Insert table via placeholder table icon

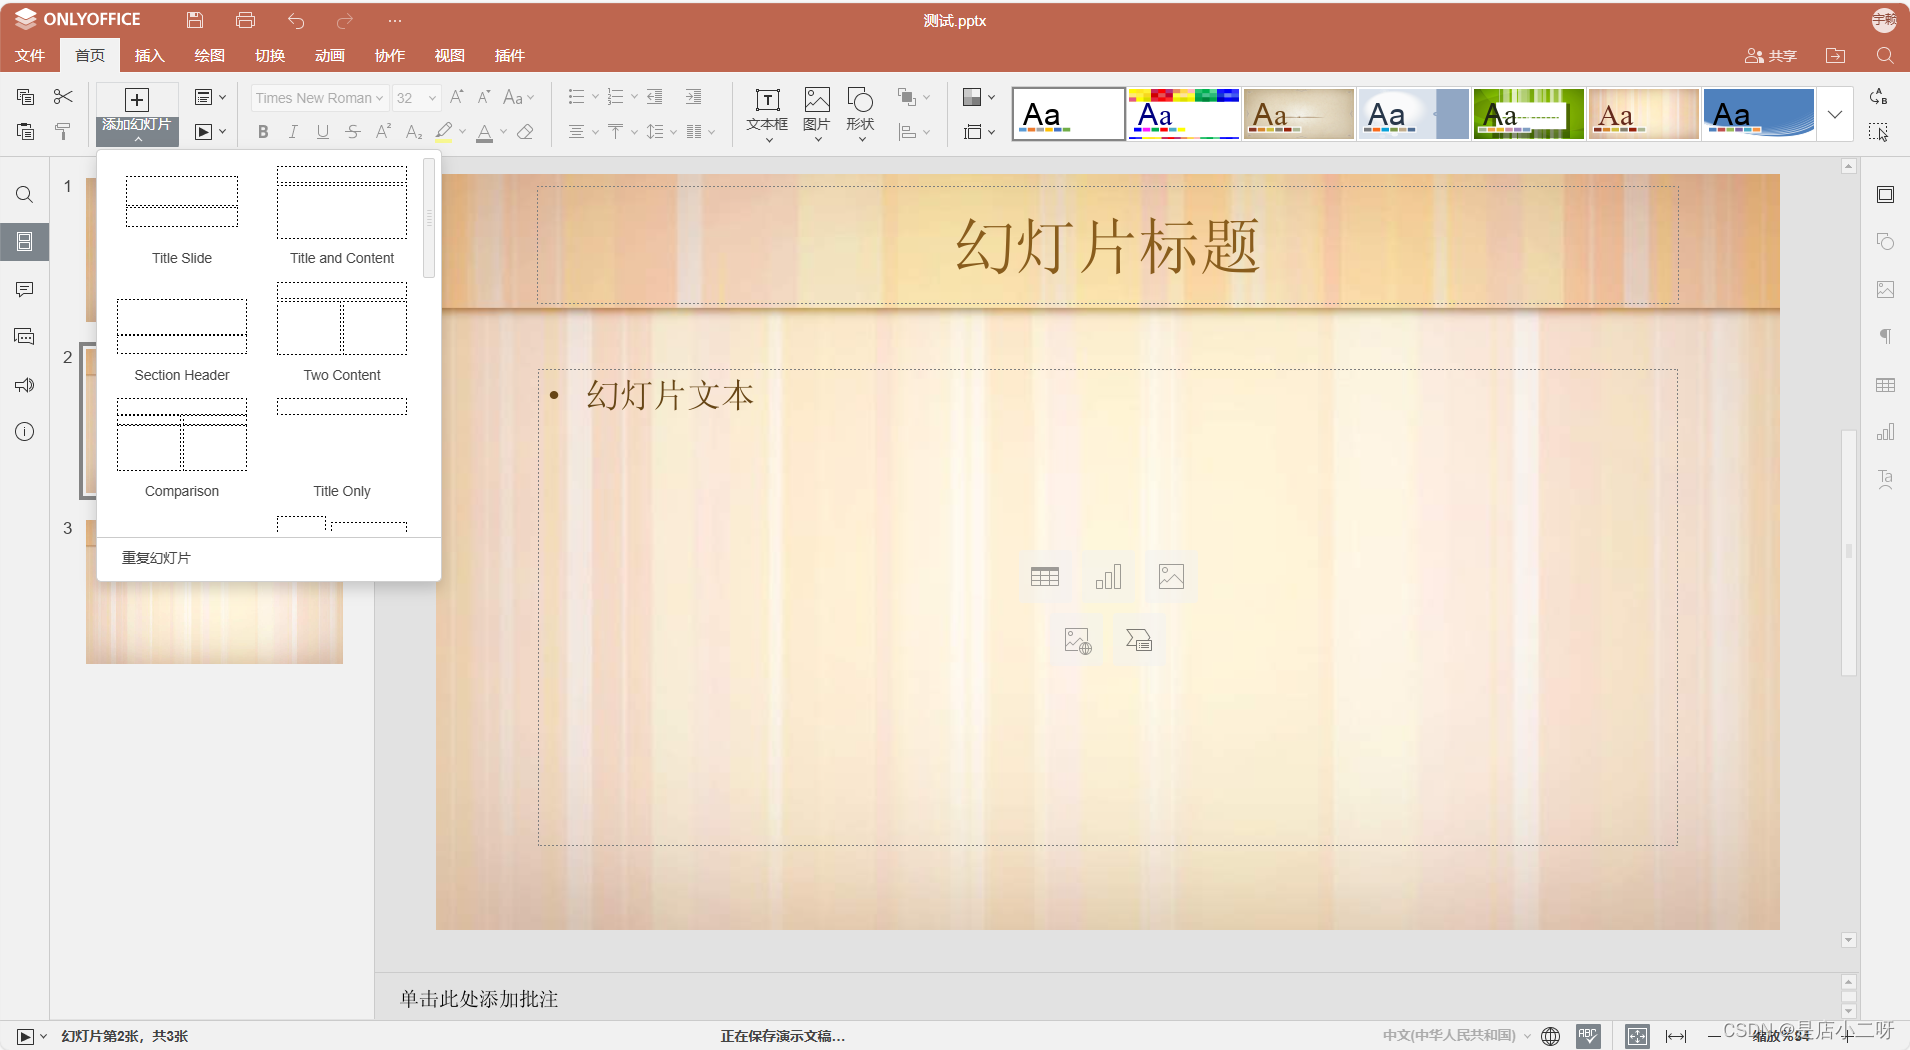click(x=1045, y=577)
